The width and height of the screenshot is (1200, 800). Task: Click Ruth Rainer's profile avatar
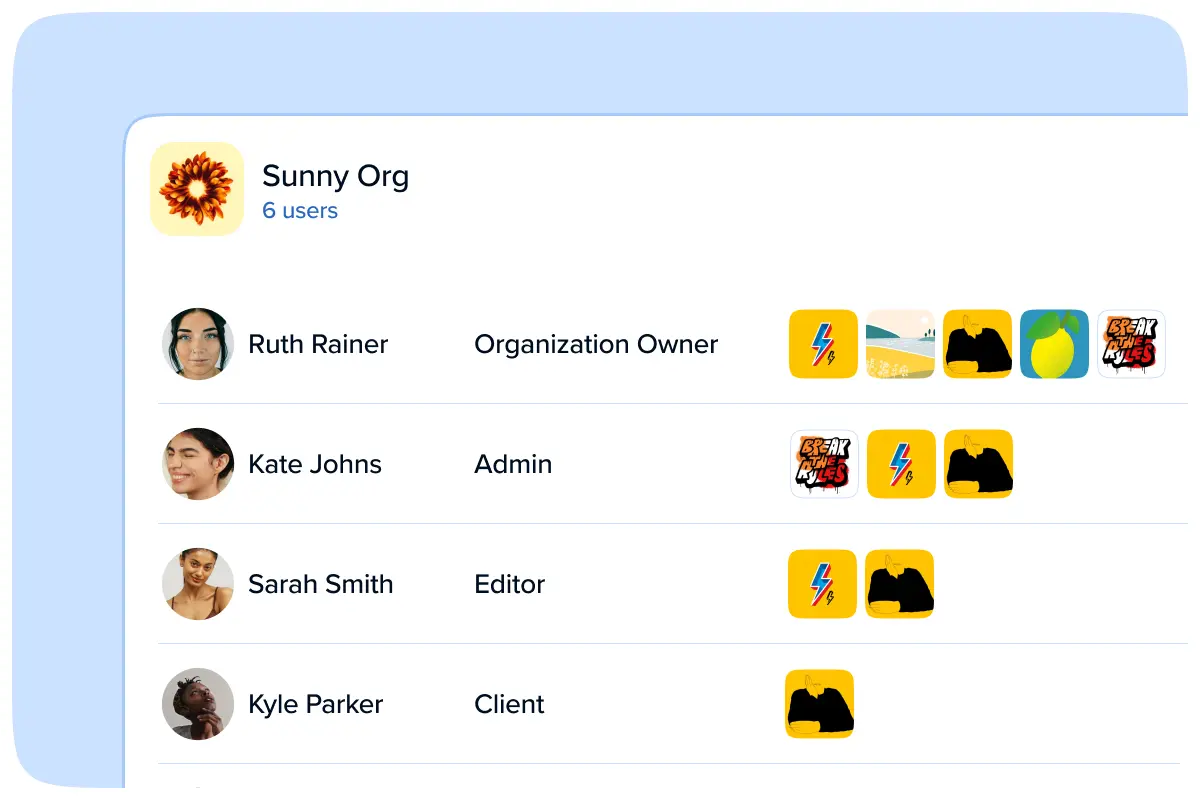tap(198, 344)
